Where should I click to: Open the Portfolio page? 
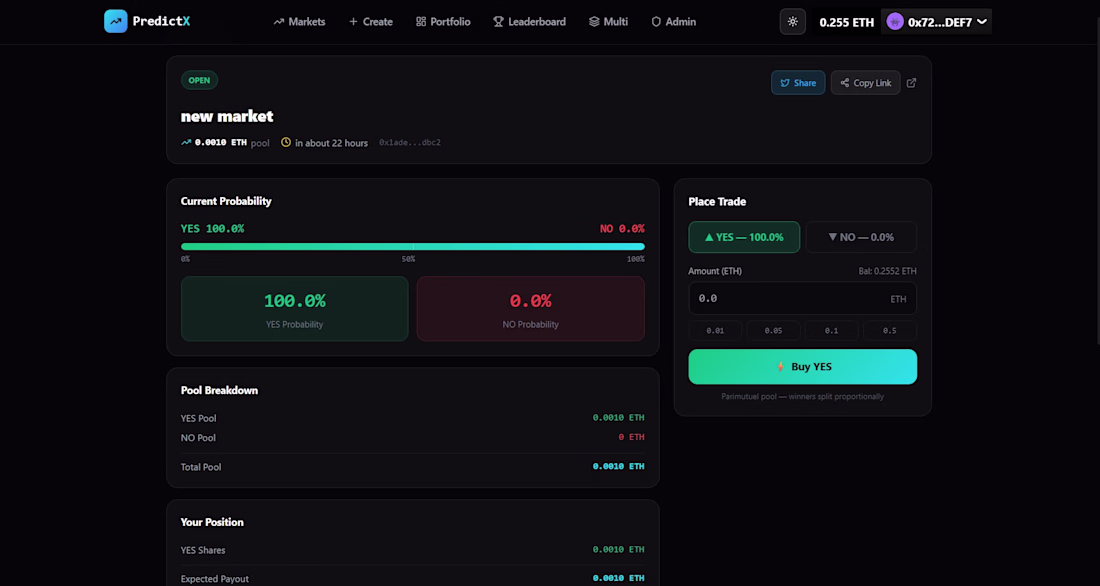(x=443, y=22)
